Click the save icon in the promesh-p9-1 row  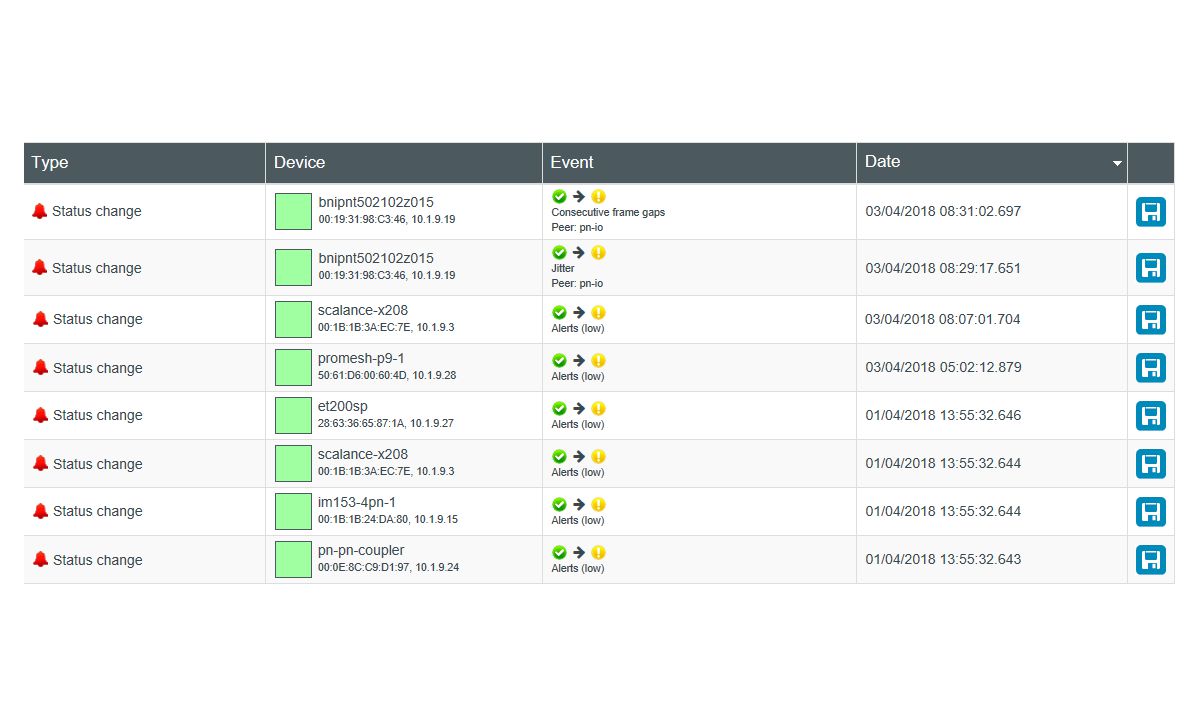1150,368
